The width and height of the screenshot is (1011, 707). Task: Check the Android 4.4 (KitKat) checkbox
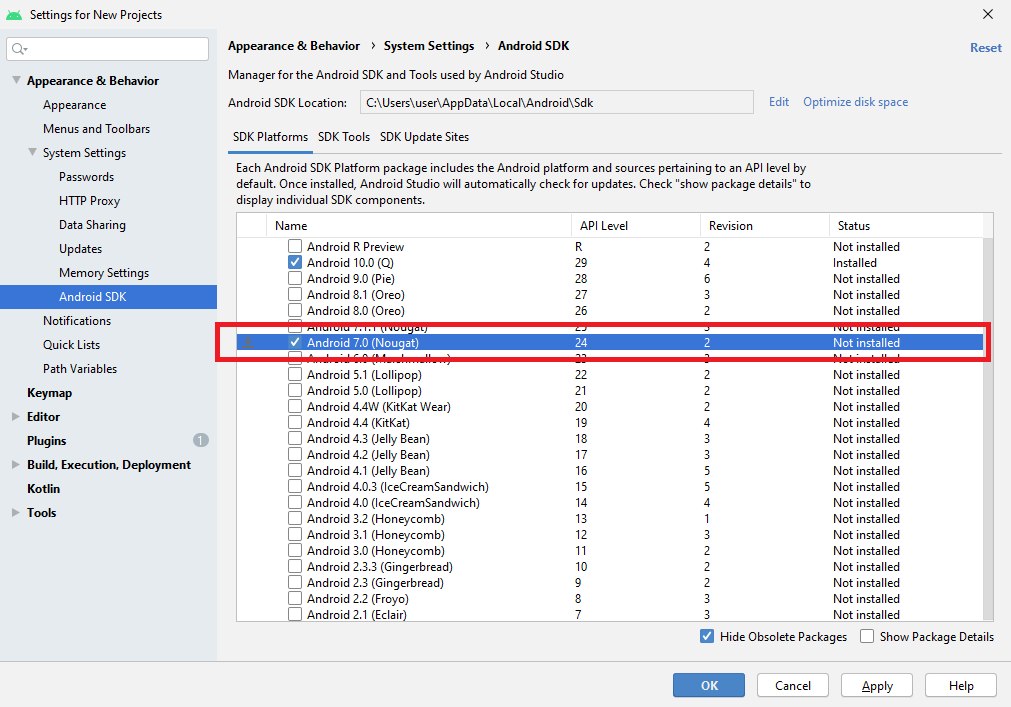[x=295, y=423]
